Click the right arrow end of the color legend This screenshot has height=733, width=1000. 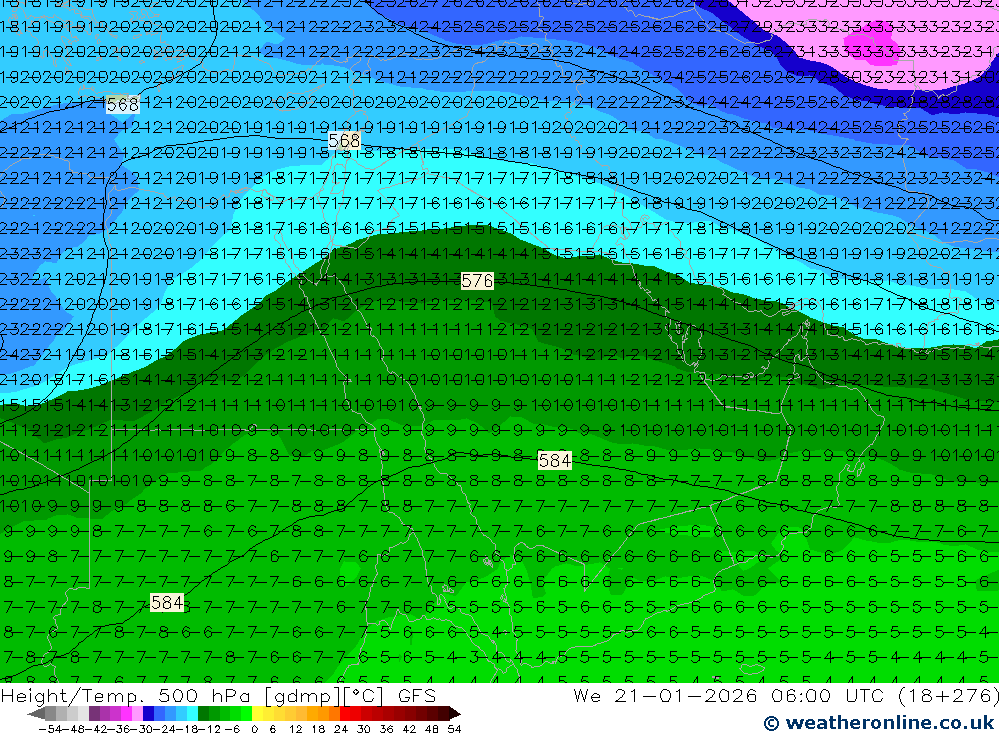tap(455, 714)
